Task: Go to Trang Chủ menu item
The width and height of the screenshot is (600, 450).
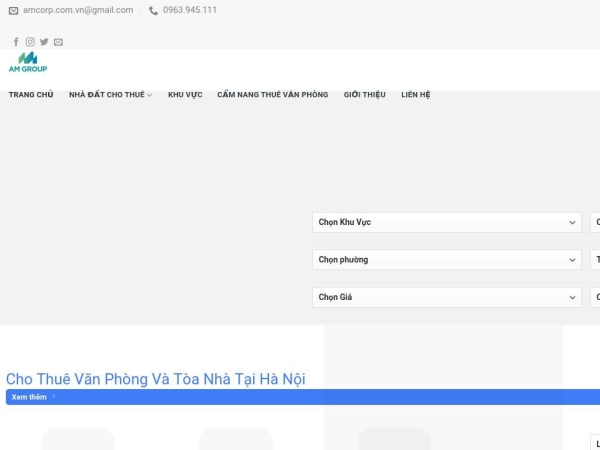Action: (31, 95)
